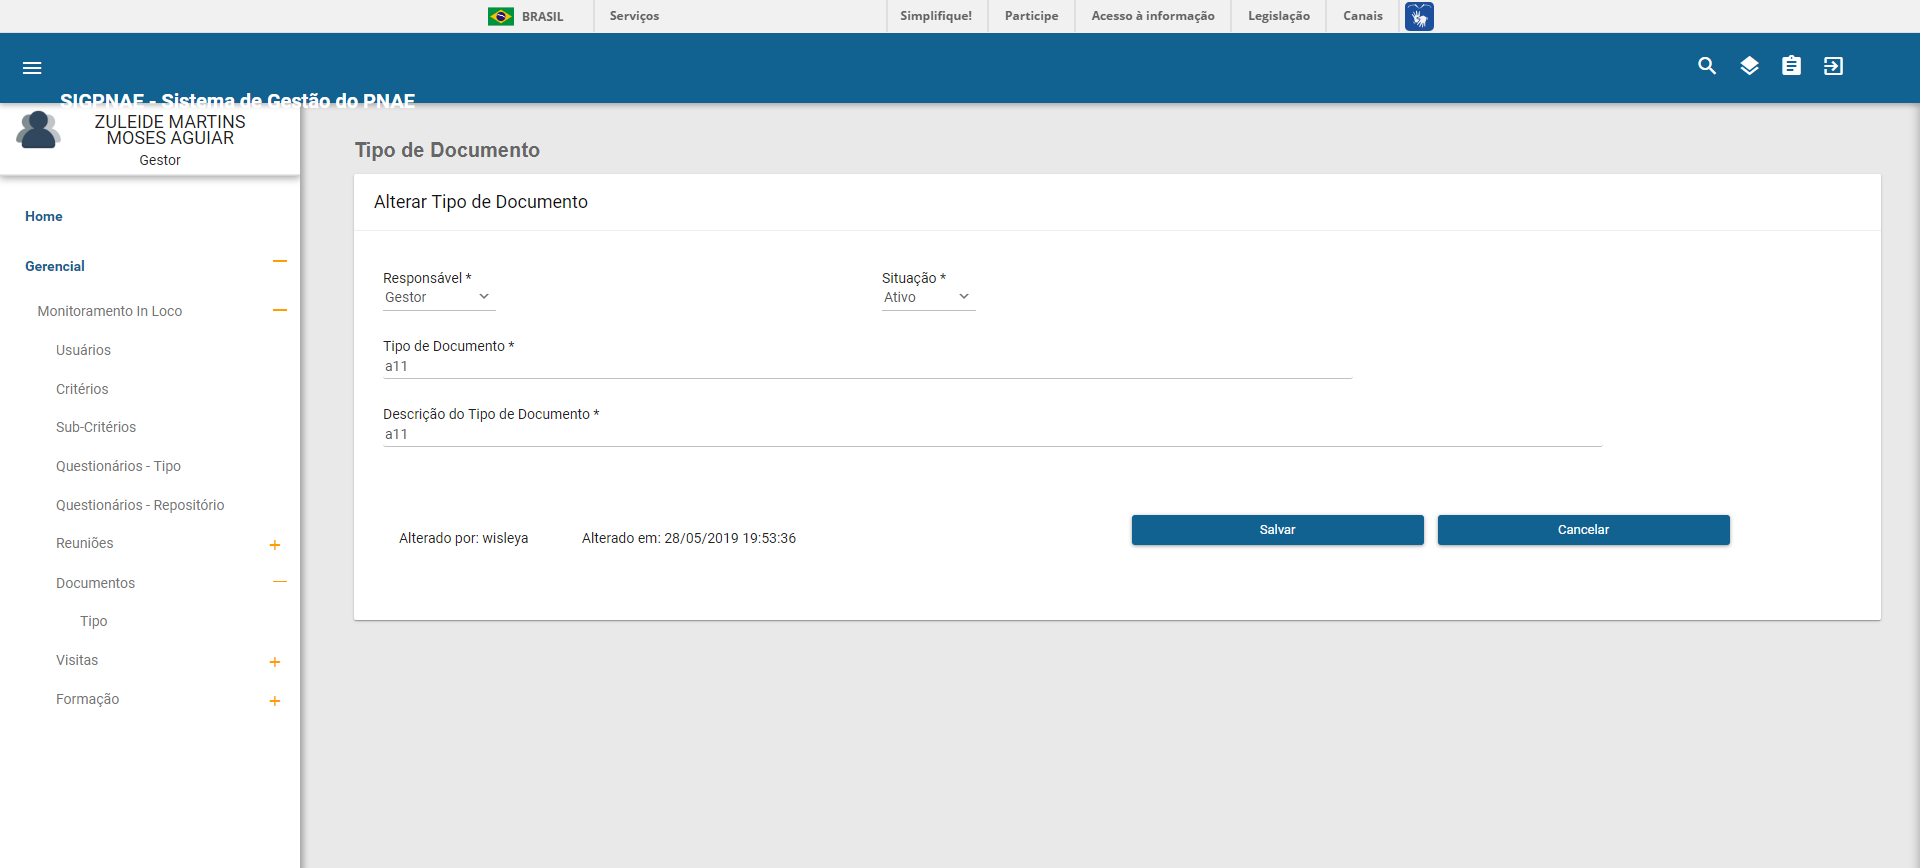Collapse the Gerencial menu section
This screenshot has height=868, width=1920.
(x=280, y=262)
